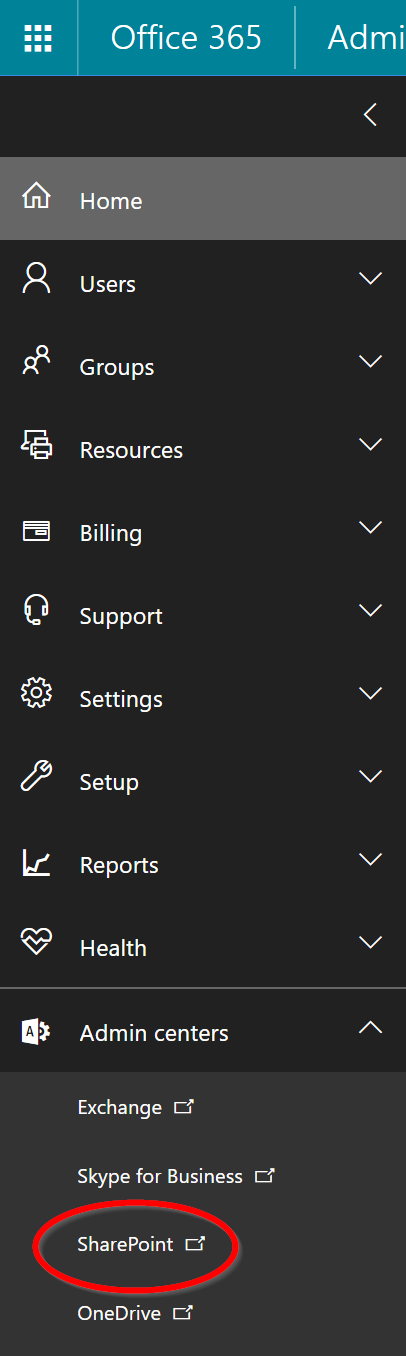Click the Setup wrench icon
The image size is (406, 1356).
(36, 776)
